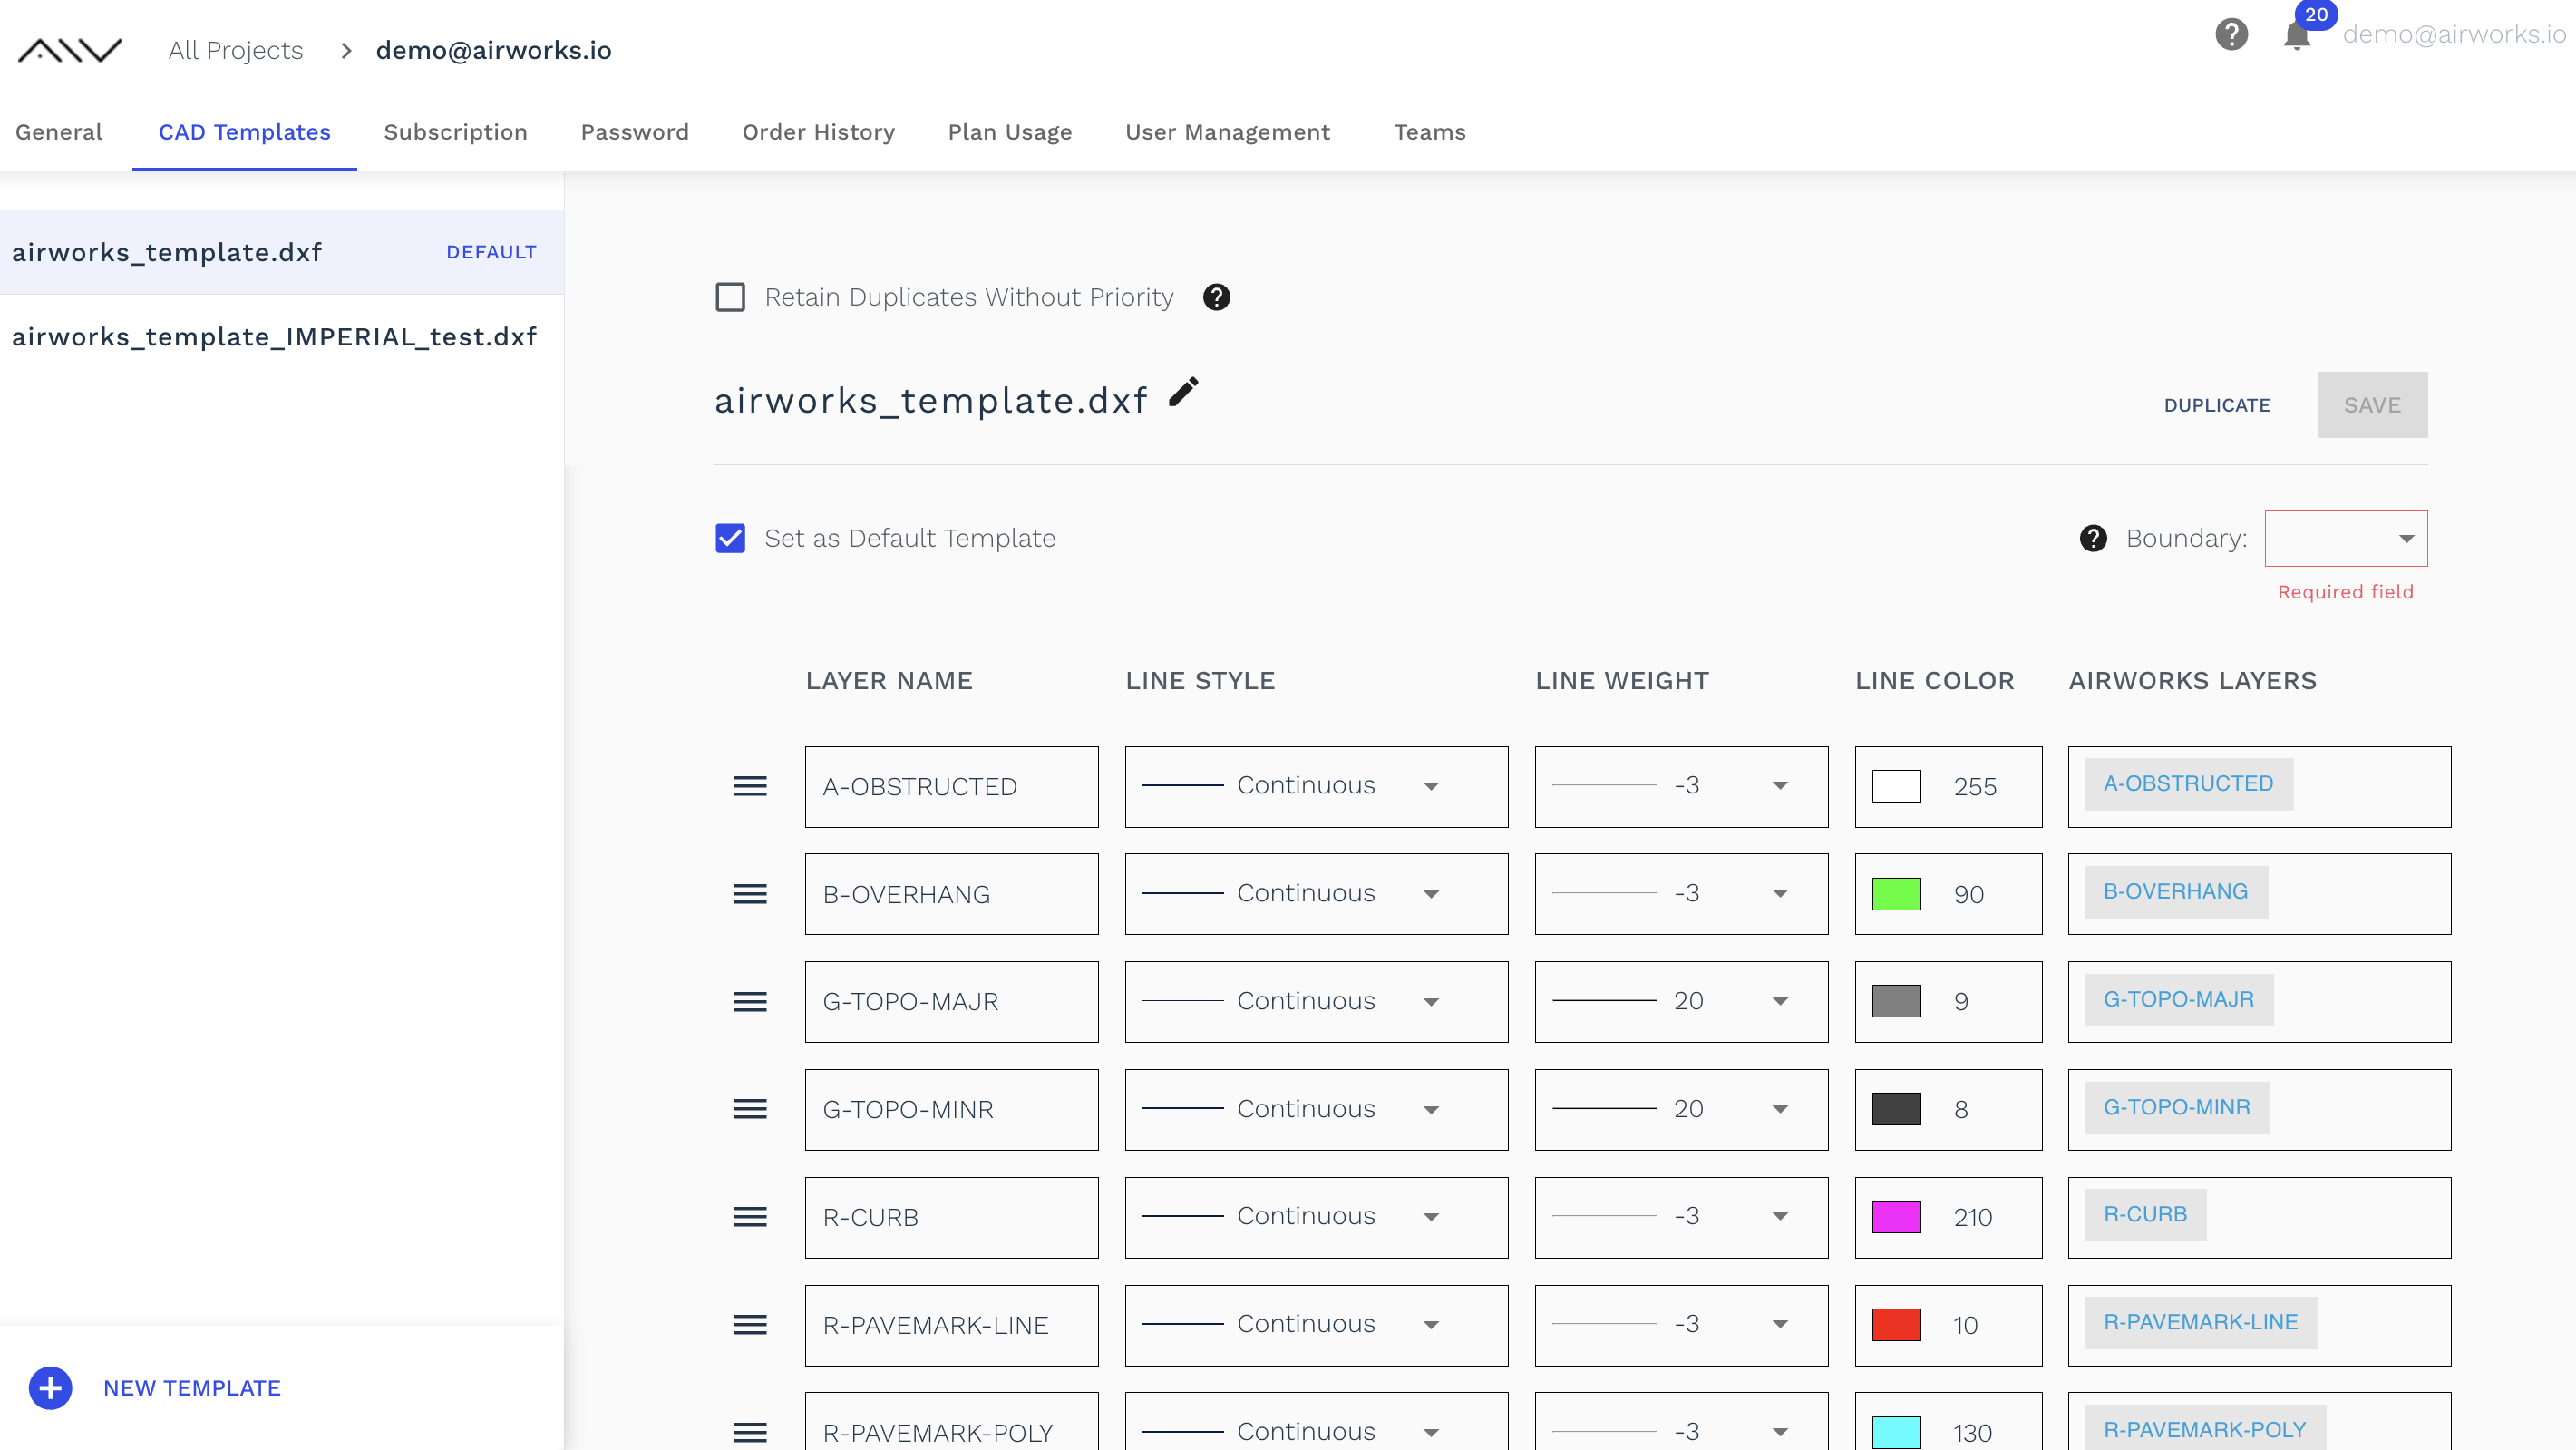Click the help icon beside Retain Duplicates
Image resolution: width=2576 pixels, height=1450 pixels.
pyautogui.click(x=1216, y=297)
